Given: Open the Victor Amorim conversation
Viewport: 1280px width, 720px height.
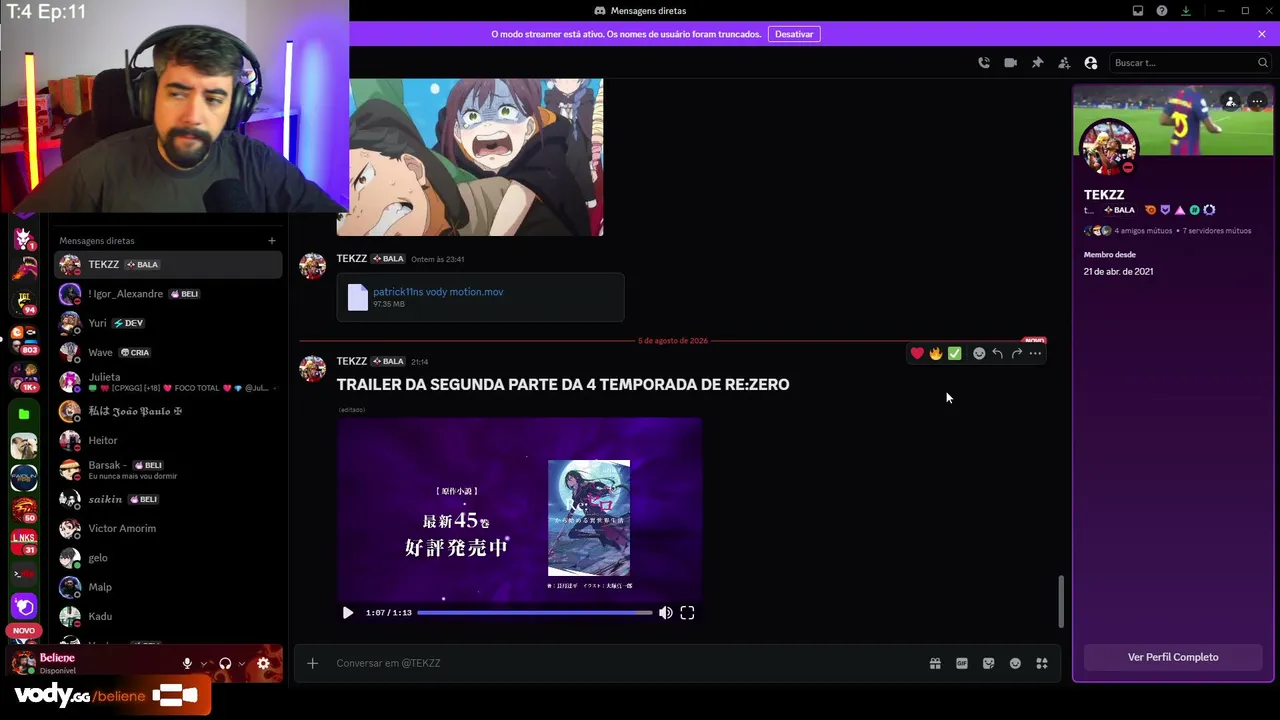Looking at the screenshot, I should pos(168,528).
